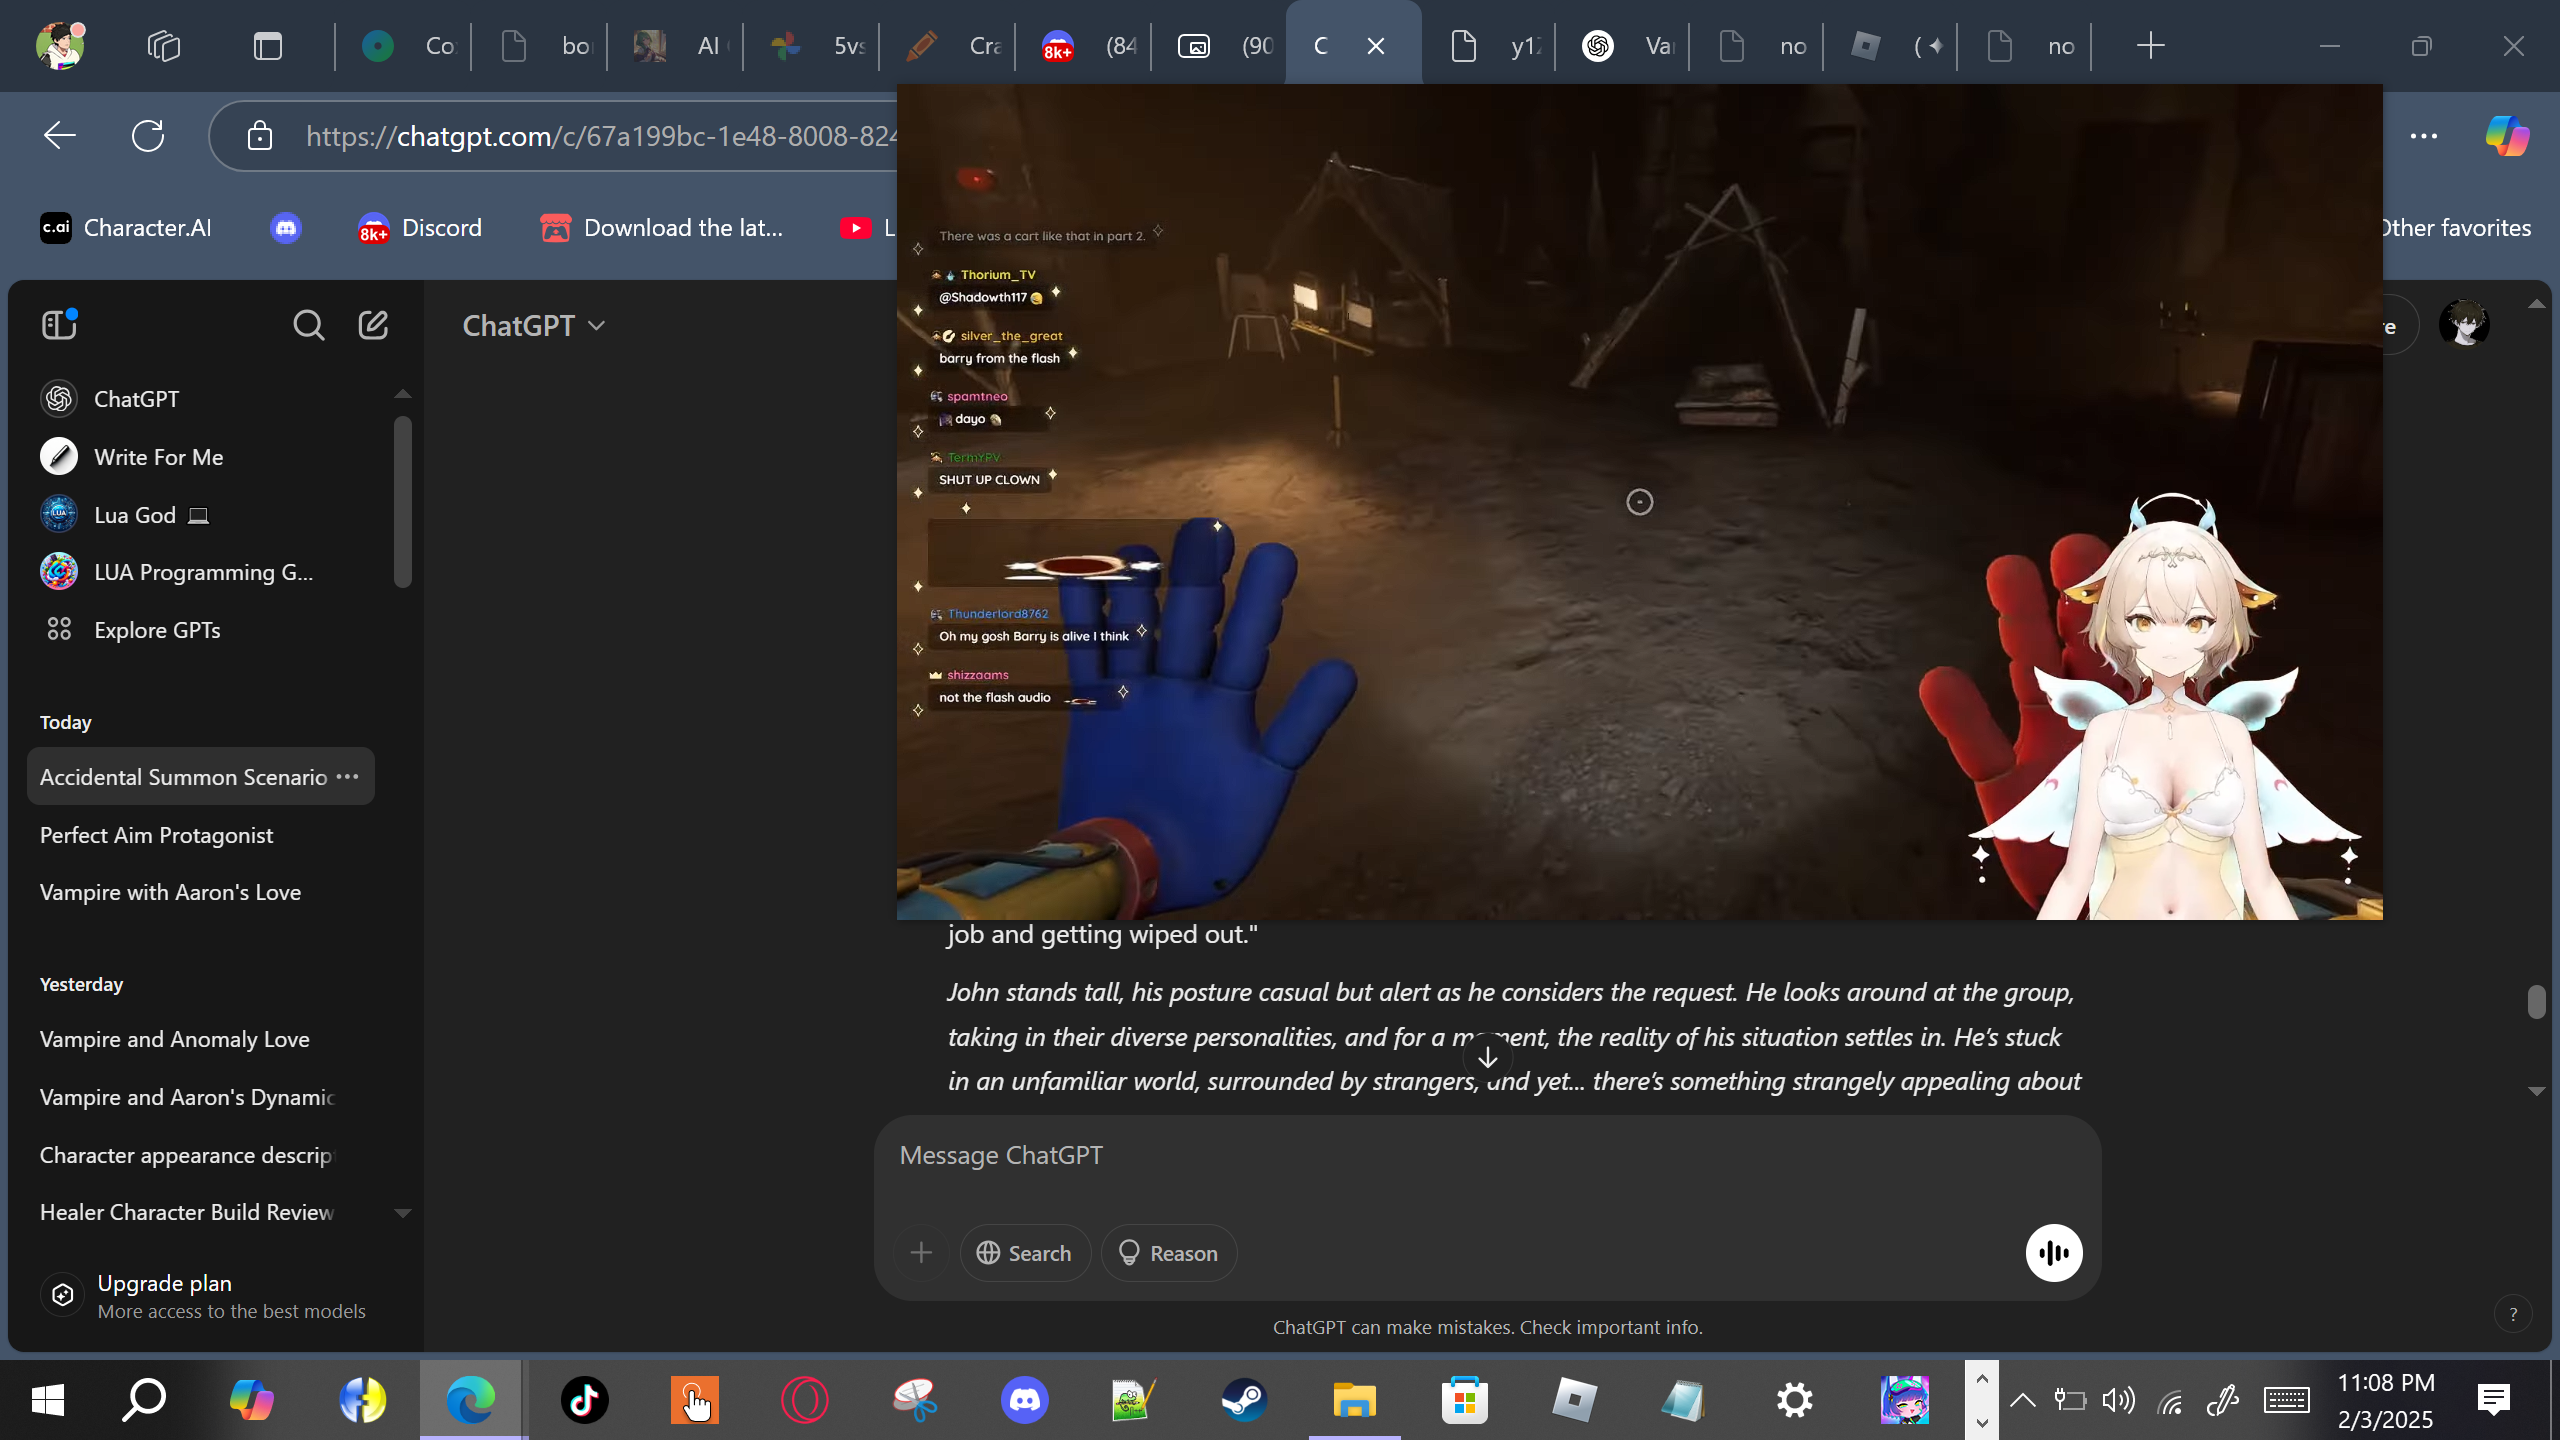Open the taskbar clock showing 11:08 PM
This screenshot has width=2560, height=1440.
click(2386, 1400)
